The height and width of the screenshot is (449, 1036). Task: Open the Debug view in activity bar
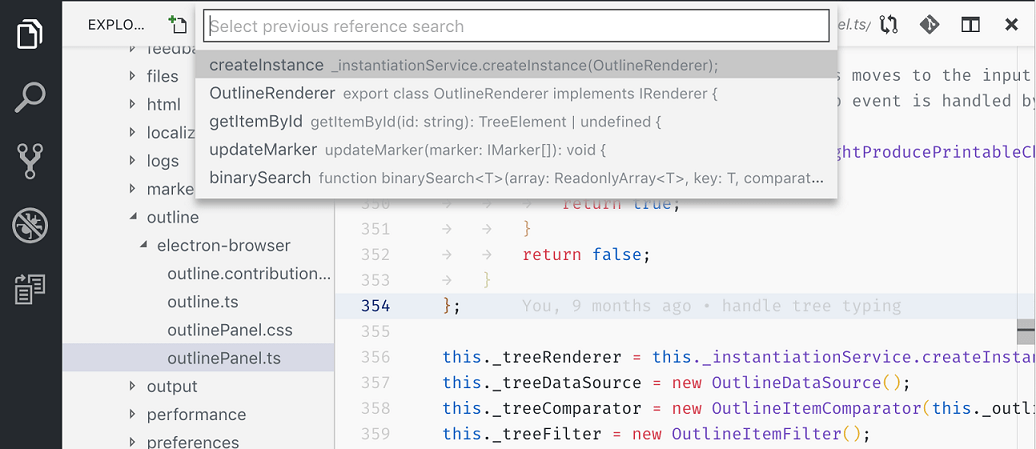coord(30,225)
